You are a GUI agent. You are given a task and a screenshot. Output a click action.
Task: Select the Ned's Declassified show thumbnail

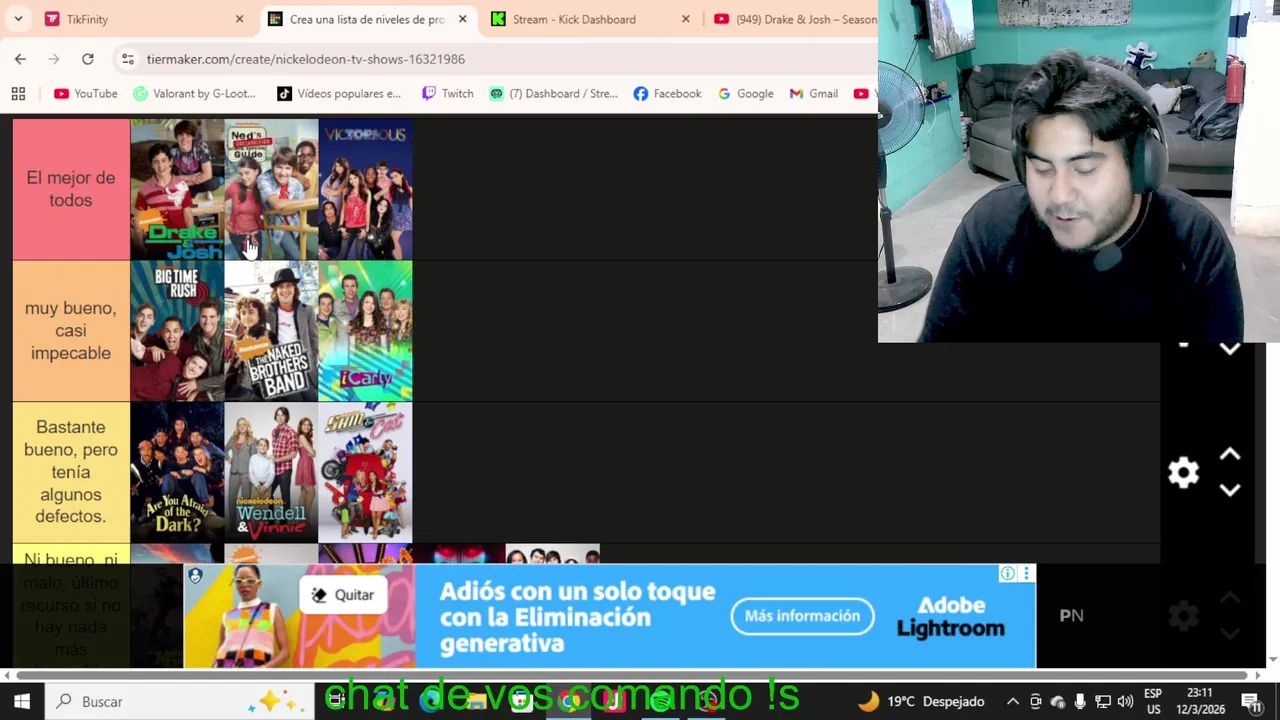click(271, 190)
